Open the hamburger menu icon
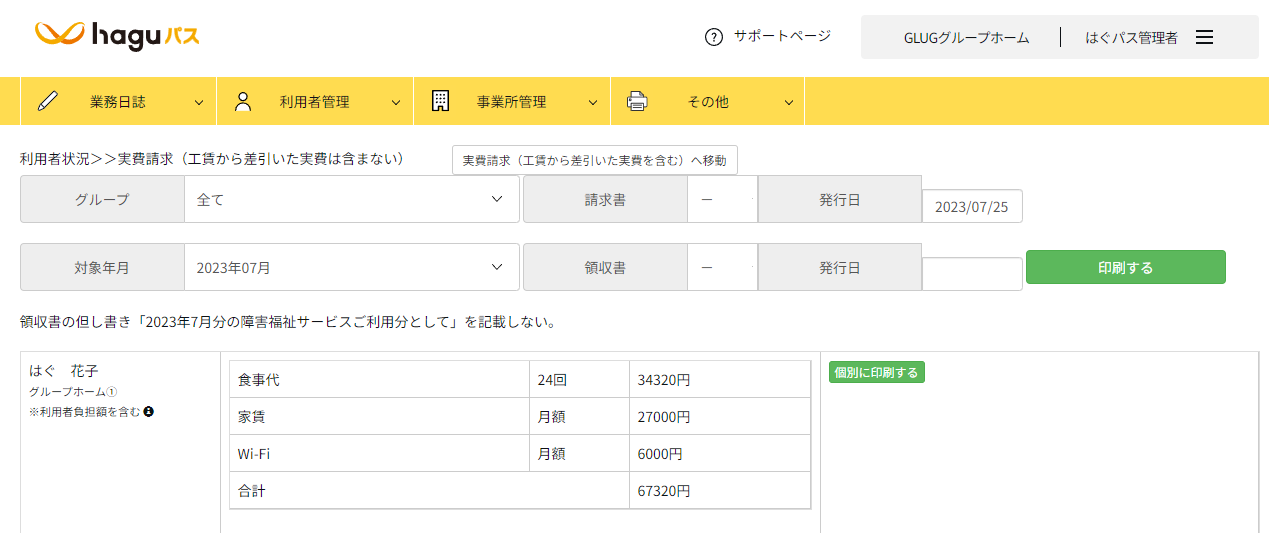The image size is (1269, 533). click(1205, 37)
